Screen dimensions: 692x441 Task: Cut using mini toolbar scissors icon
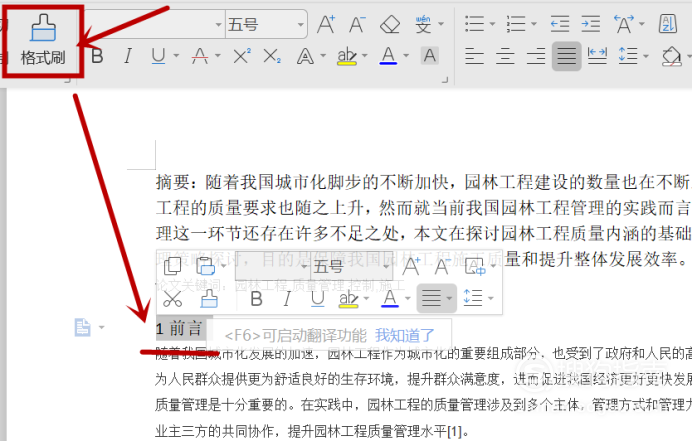(x=173, y=299)
